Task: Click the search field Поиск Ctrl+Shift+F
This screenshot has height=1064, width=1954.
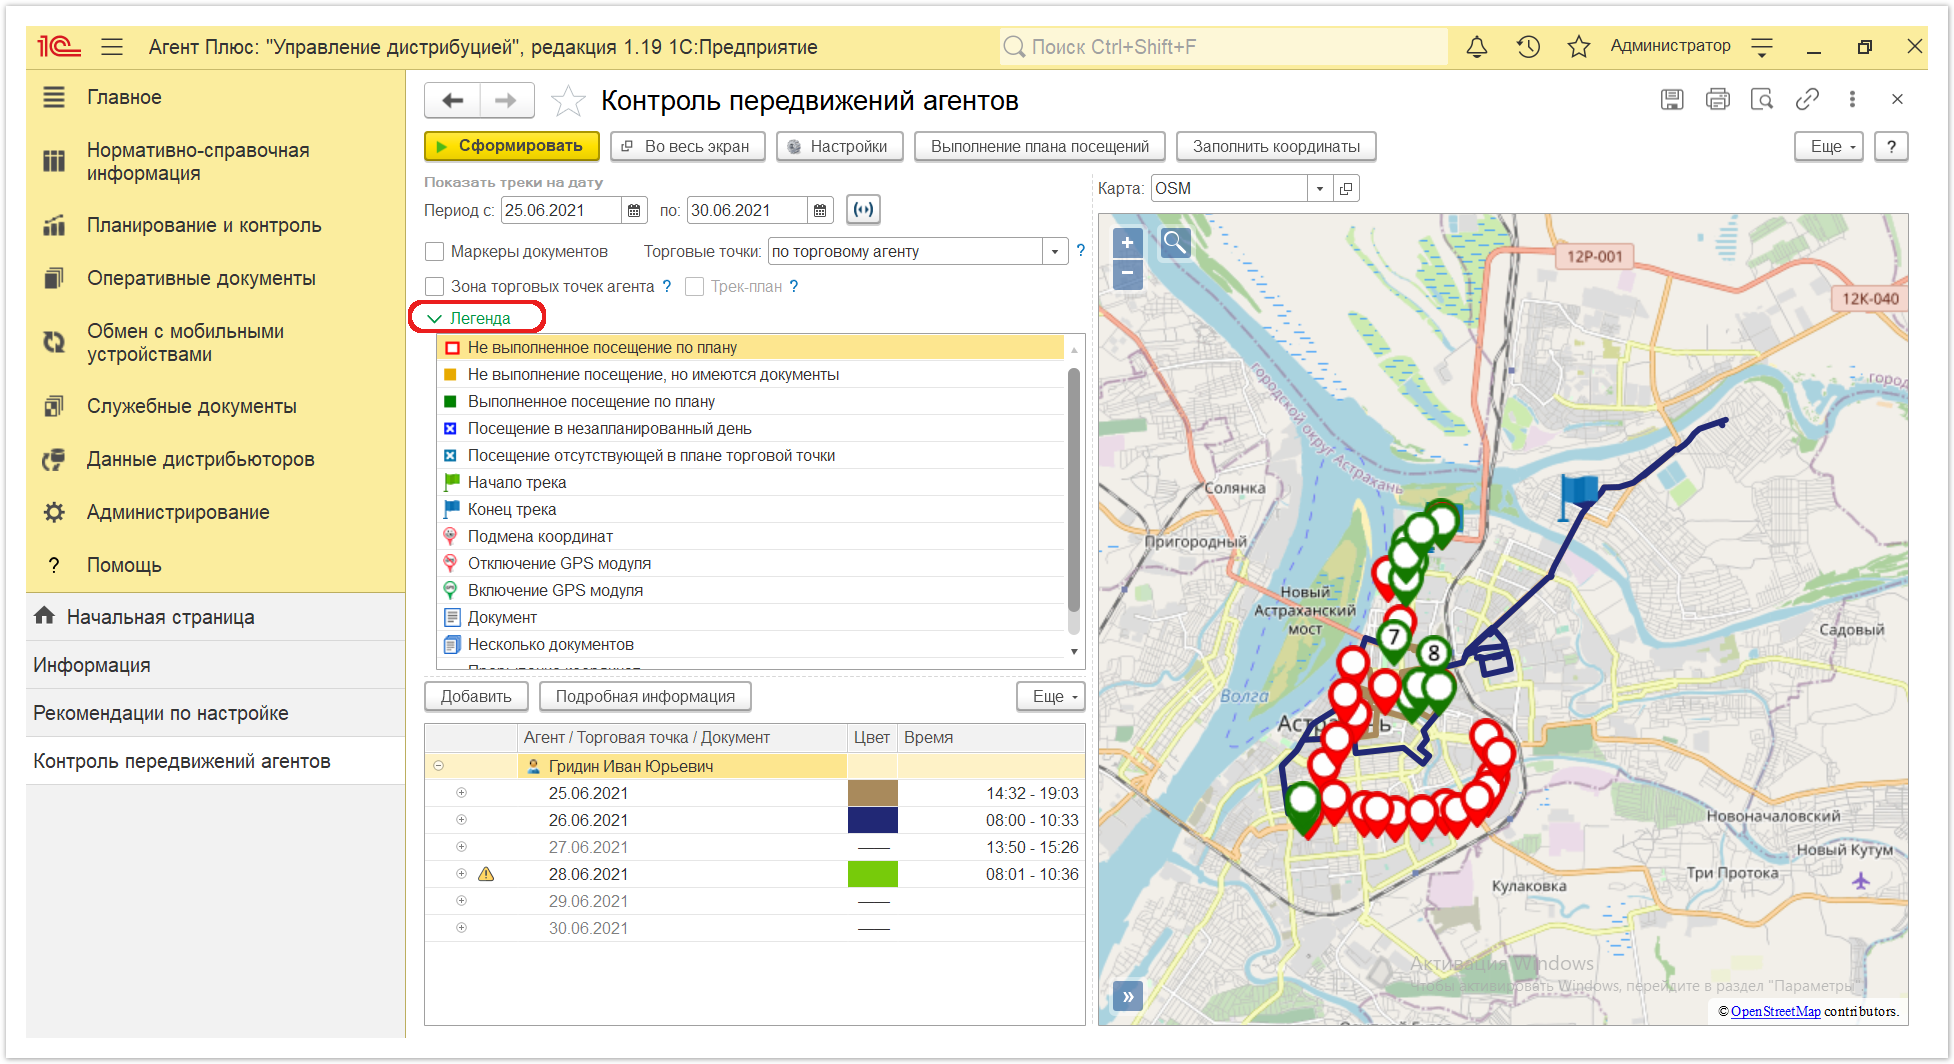Action: click(1224, 47)
